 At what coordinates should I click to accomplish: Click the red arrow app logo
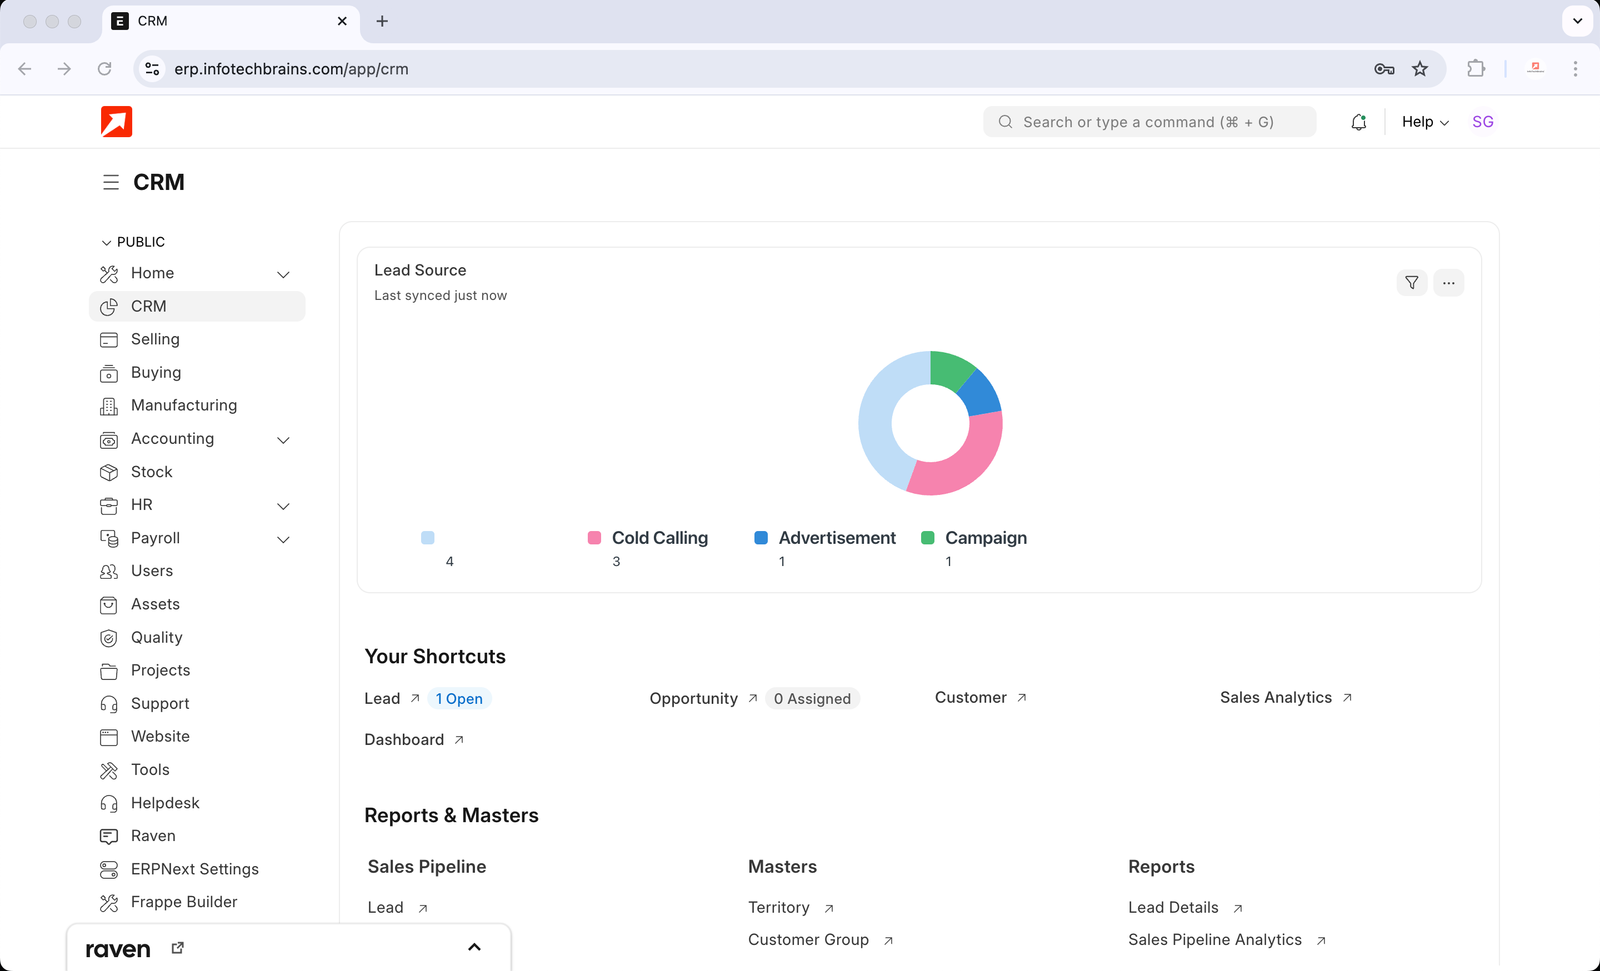tap(117, 122)
